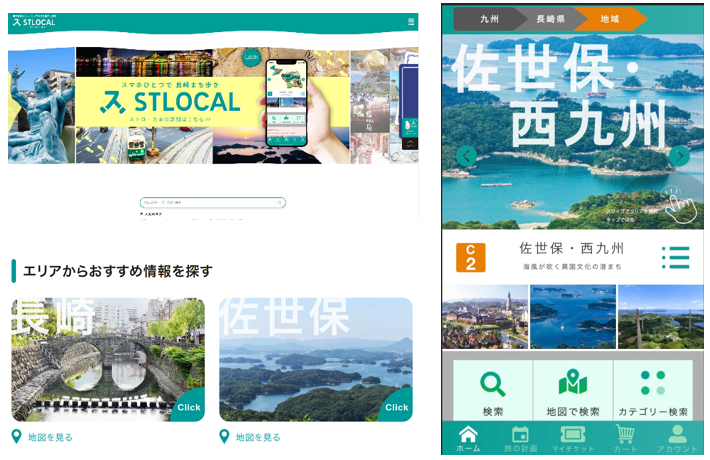Select 九州 breadcrumb in the app
Image resolution: width=710 pixels, height=460 pixels.
pos(489,19)
